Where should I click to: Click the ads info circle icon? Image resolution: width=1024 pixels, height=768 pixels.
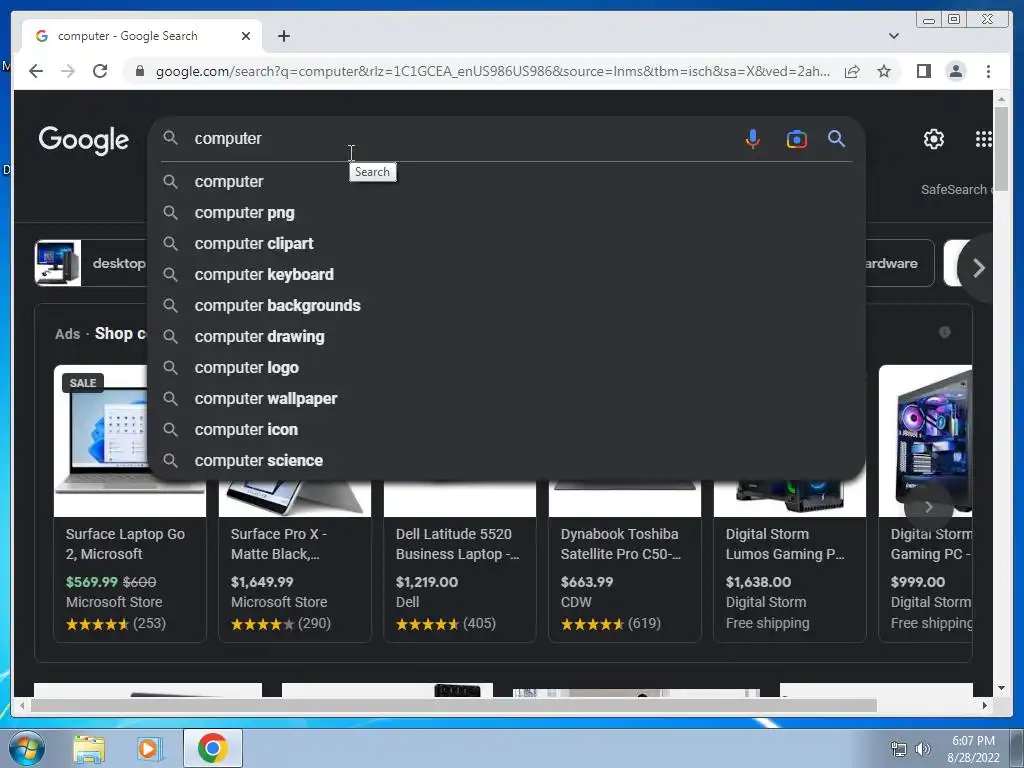pyautogui.click(x=944, y=332)
